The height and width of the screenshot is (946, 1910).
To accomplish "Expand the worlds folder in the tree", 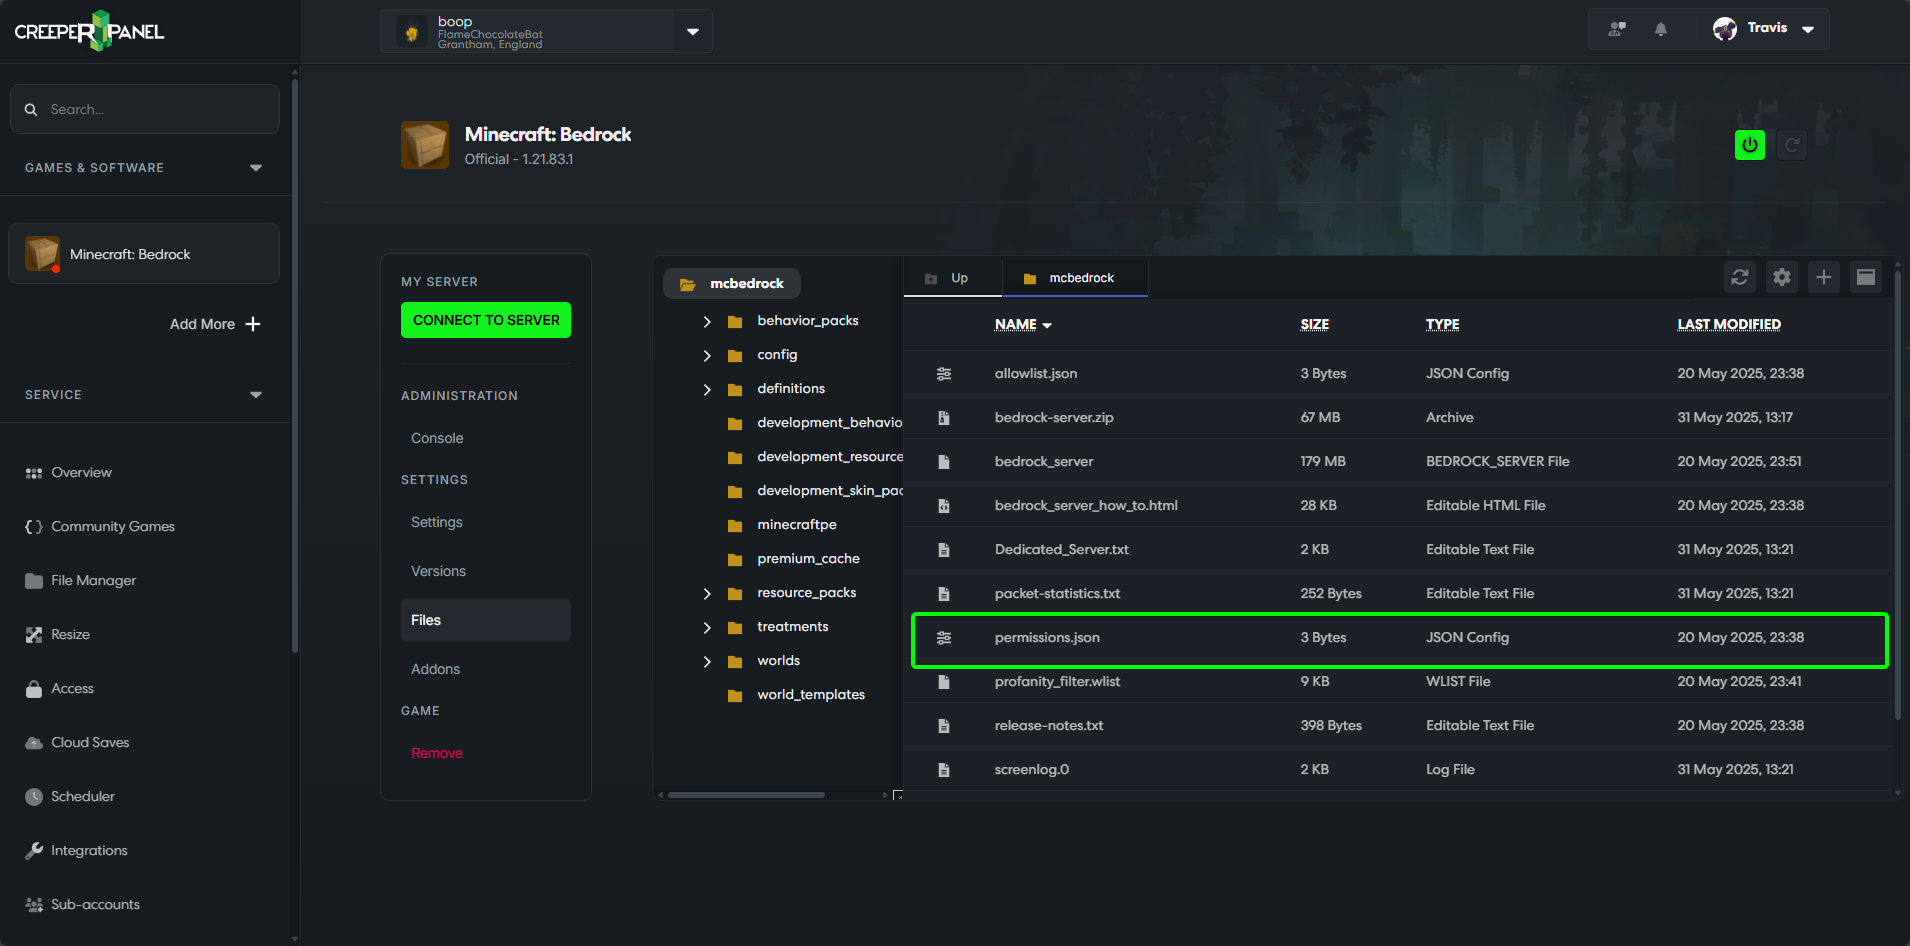I will click(x=708, y=661).
